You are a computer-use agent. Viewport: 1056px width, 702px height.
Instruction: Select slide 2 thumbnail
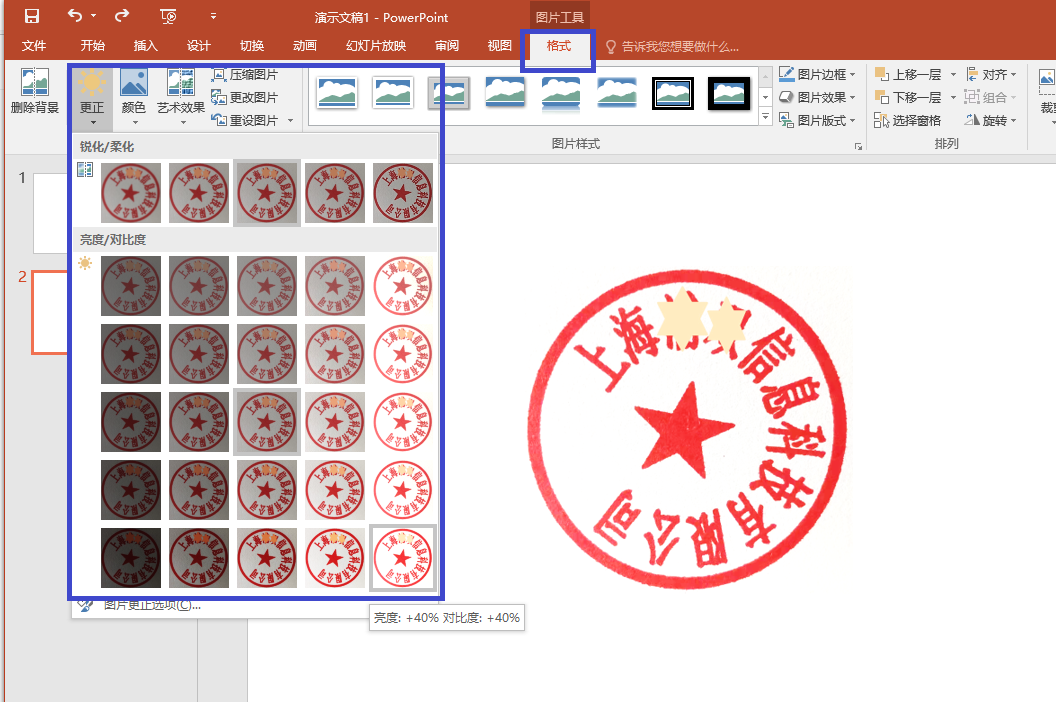[50, 312]
